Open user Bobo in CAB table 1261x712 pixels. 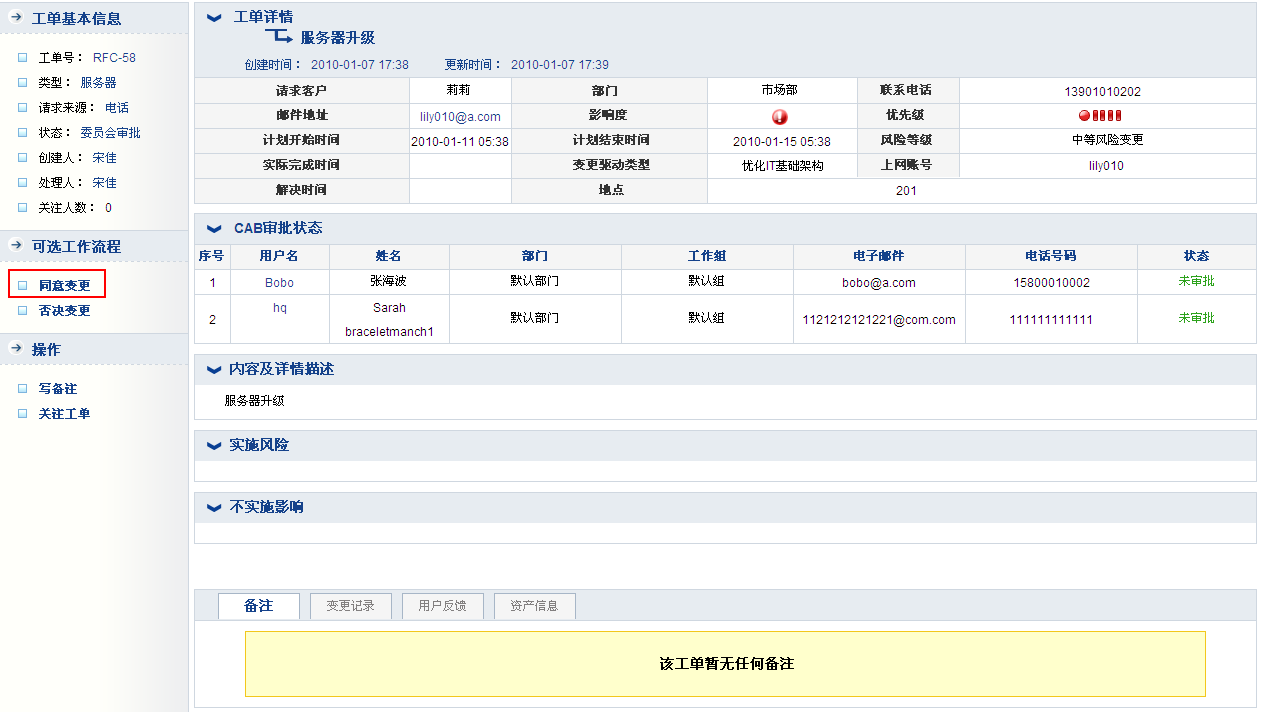279,283
